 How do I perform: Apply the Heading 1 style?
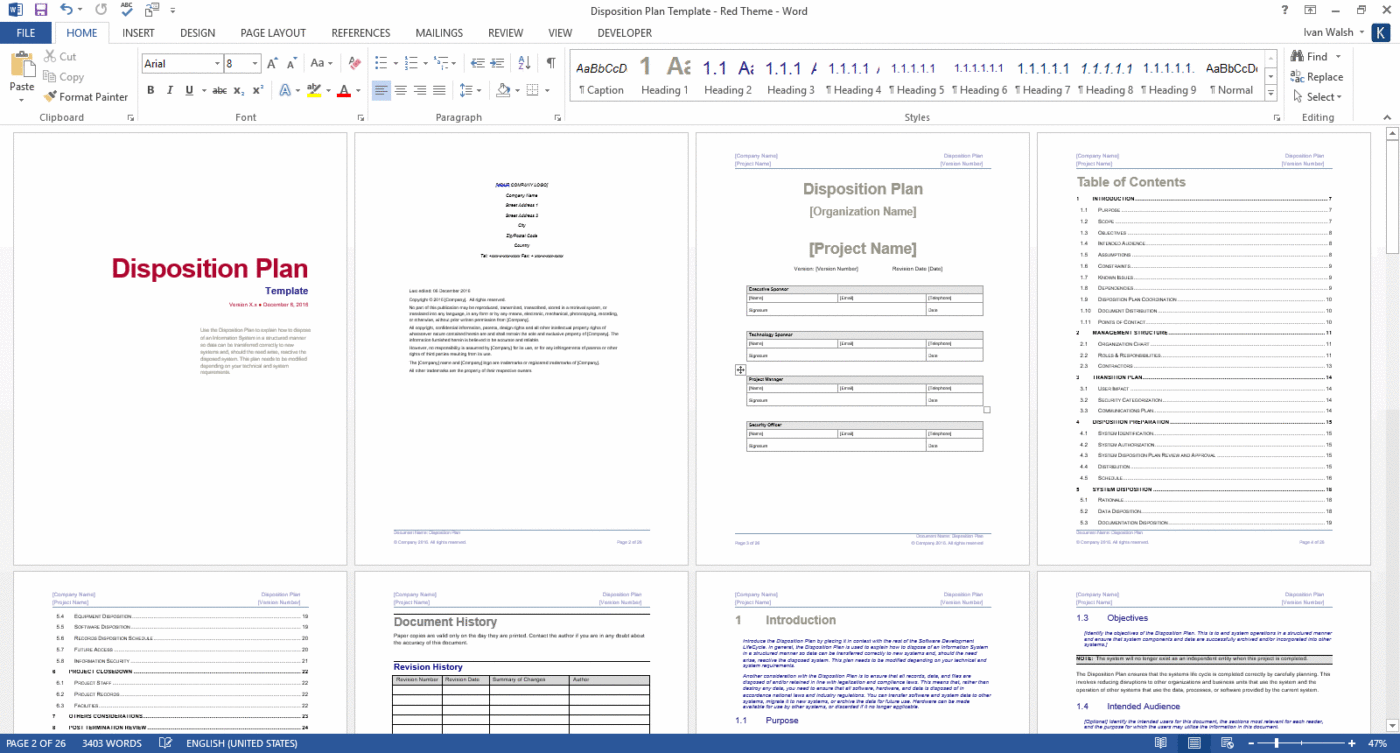click(664, 76)
